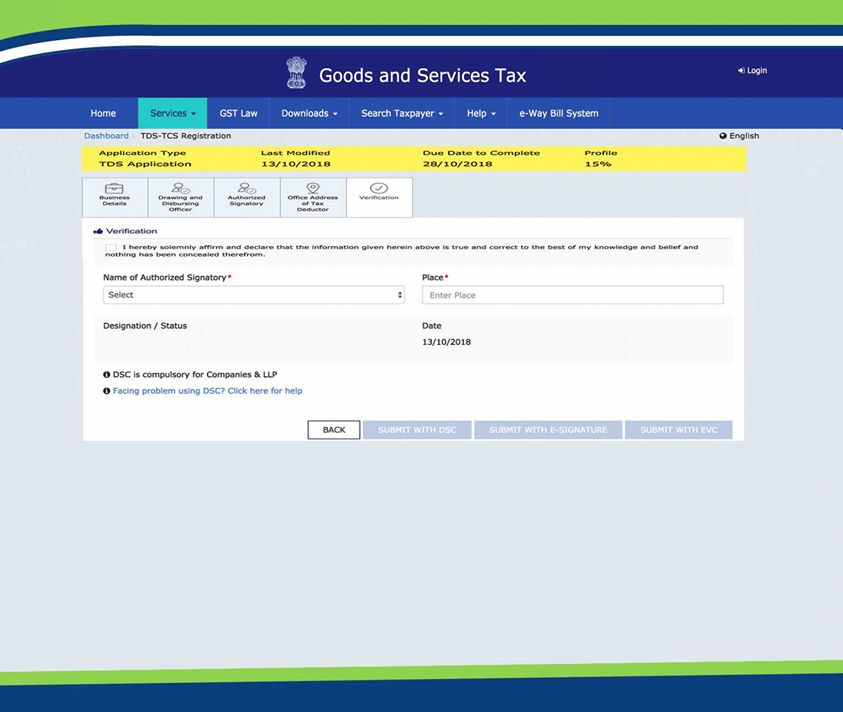Viewport: 843px width, 712px height.
Task: Click the info icon beside DSC is compulsory
Action: click(x=106, y=375)
